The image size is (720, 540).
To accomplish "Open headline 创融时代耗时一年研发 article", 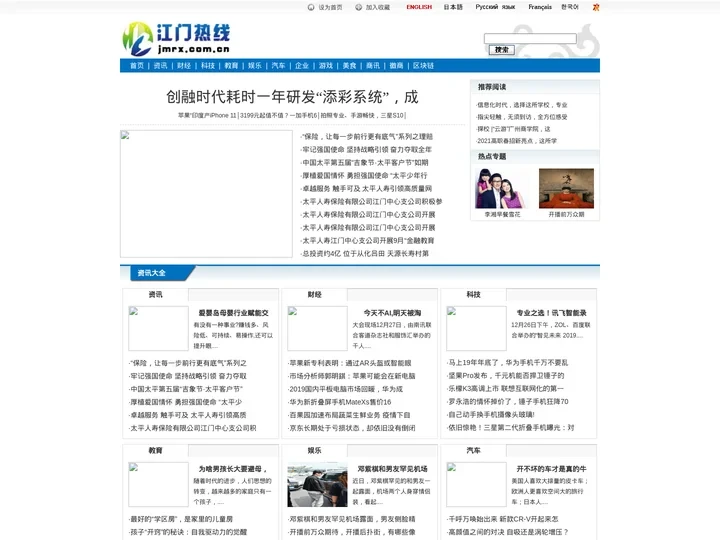I will point(292,97).
